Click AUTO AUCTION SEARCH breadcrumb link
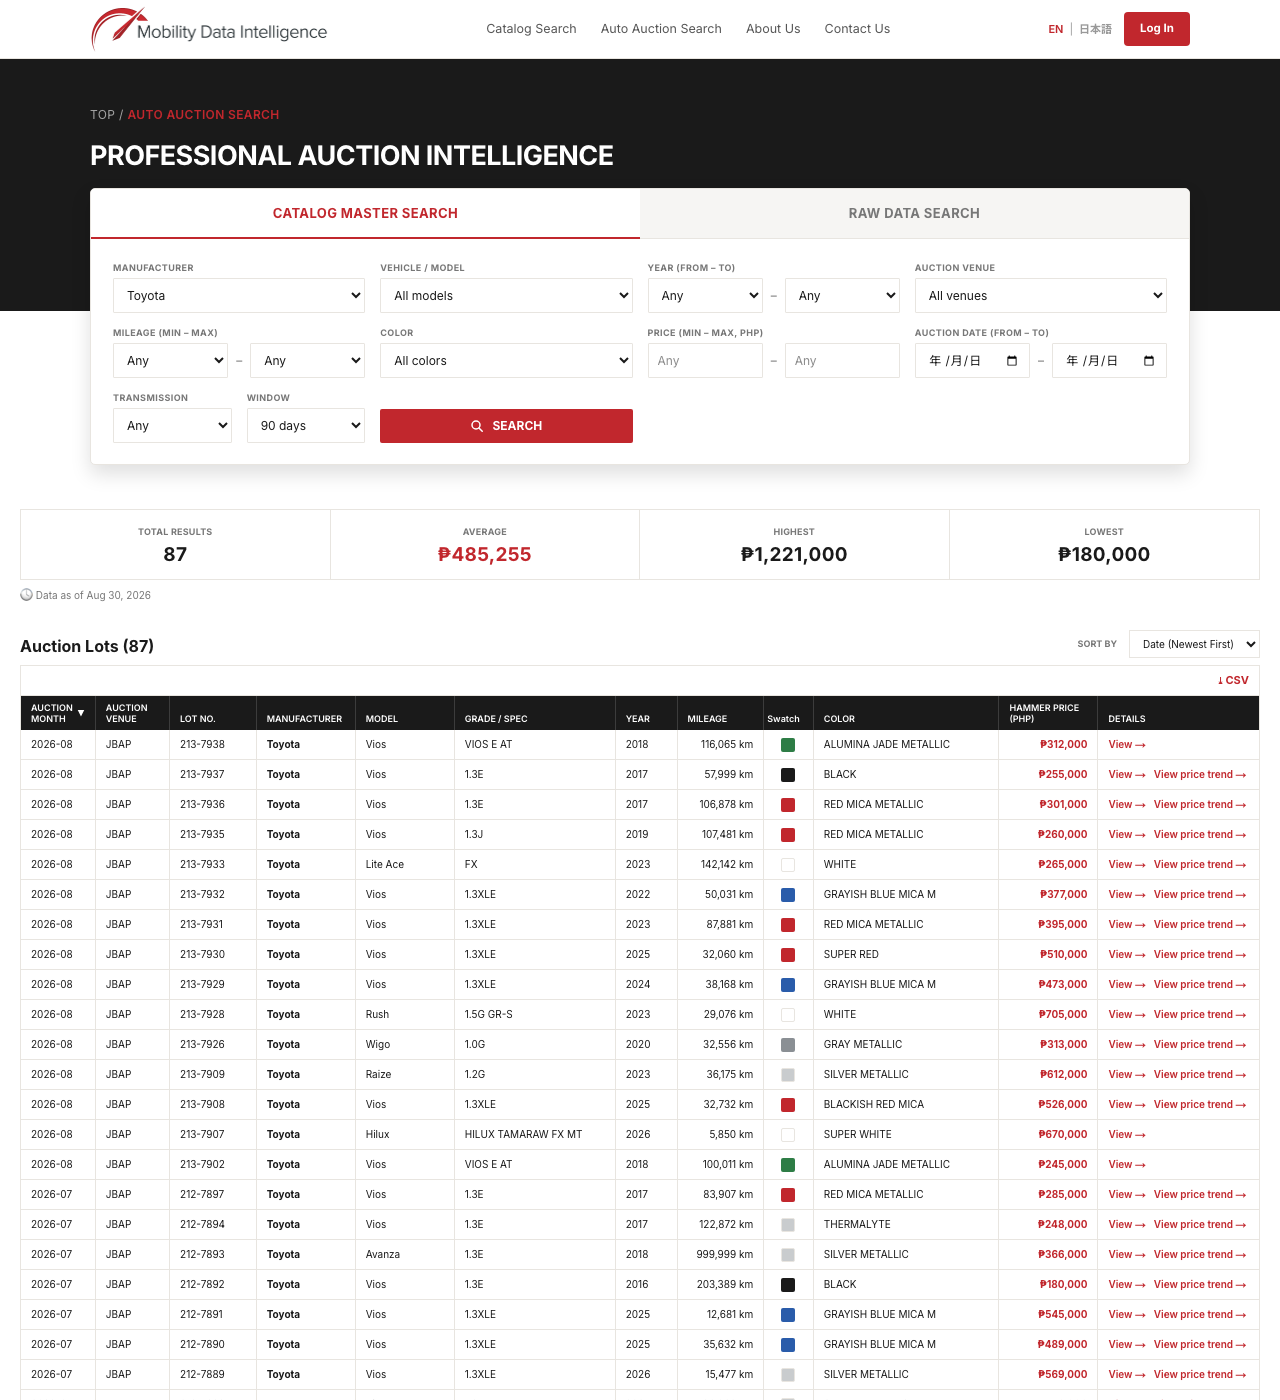The width and height of the screenshot is (1280, 1400). click(203, 115)
